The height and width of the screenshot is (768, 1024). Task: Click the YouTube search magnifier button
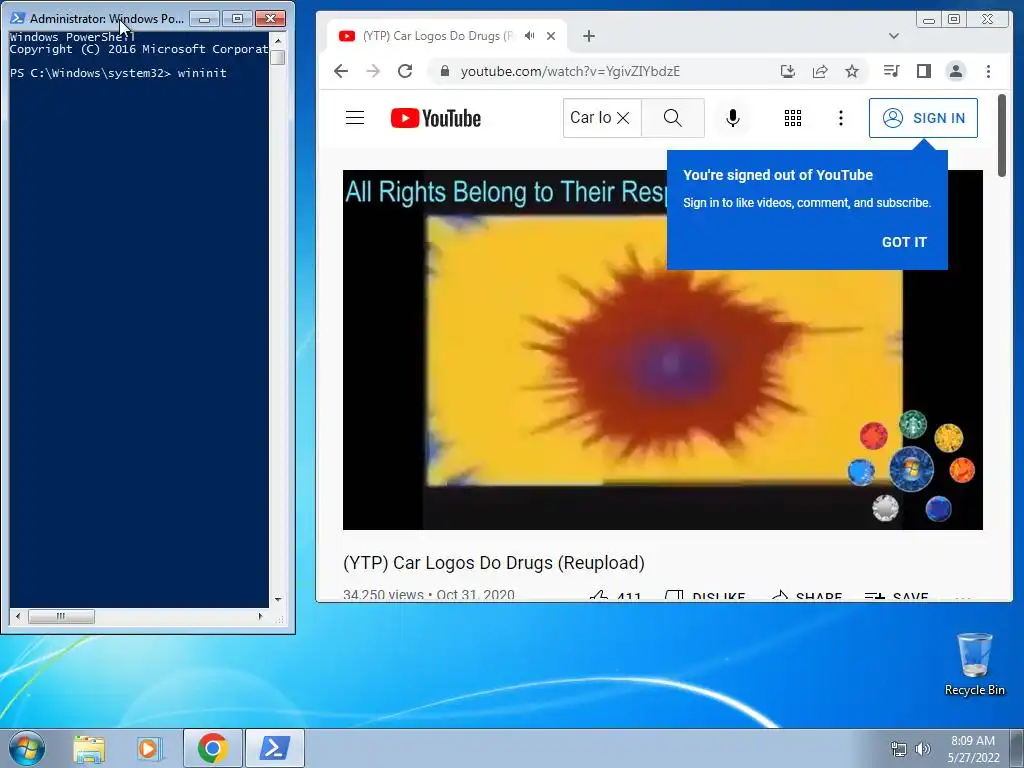tap(673, 118)
